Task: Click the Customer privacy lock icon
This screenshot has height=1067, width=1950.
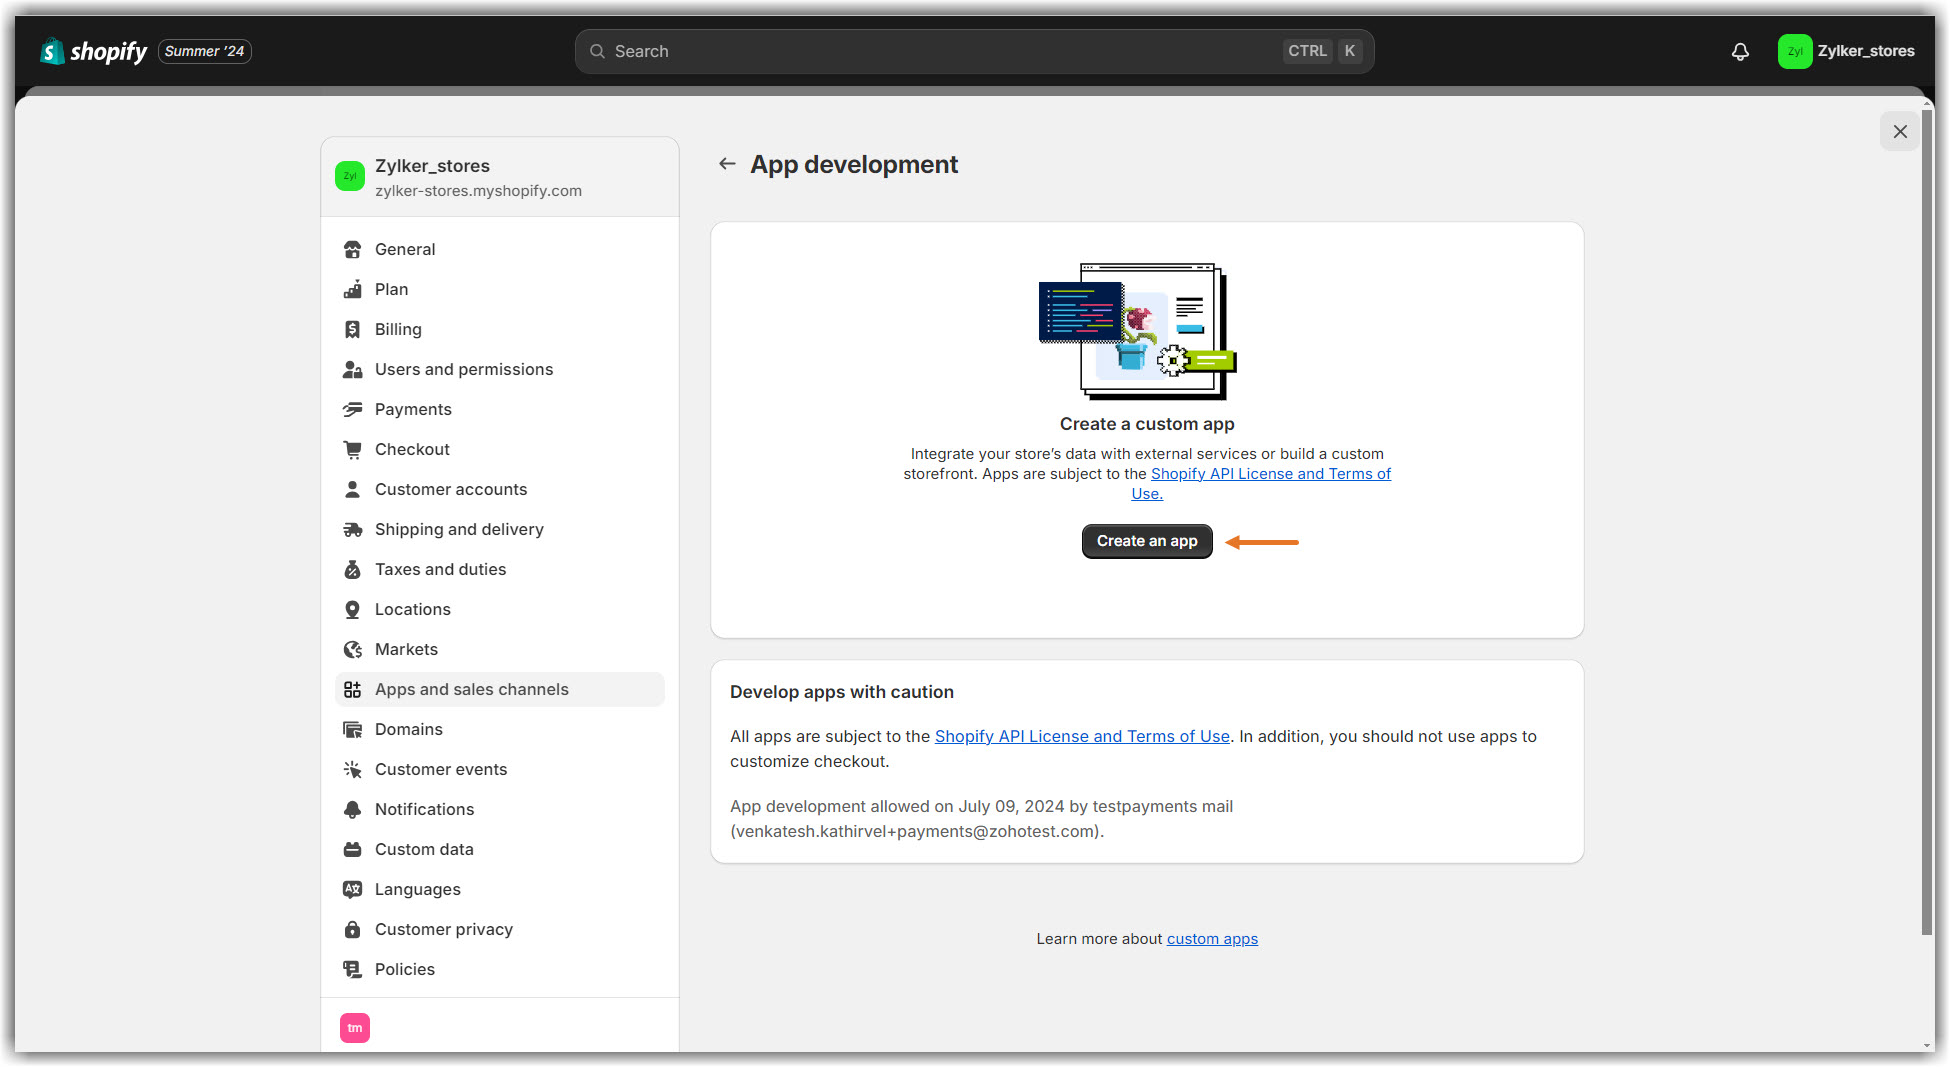Action: tap(352, 929)
